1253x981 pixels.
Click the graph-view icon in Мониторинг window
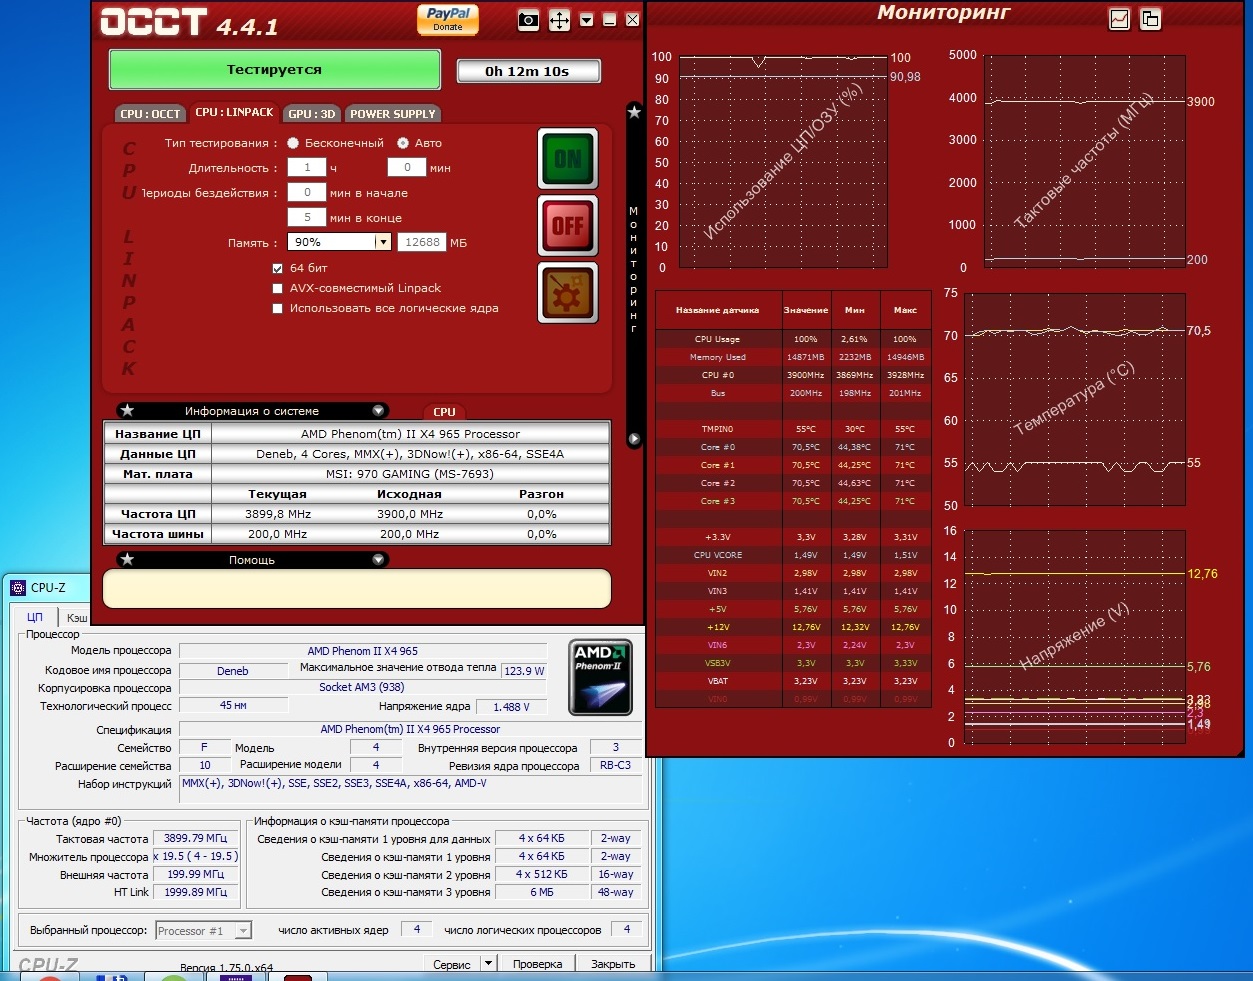tap(1119, 19)
